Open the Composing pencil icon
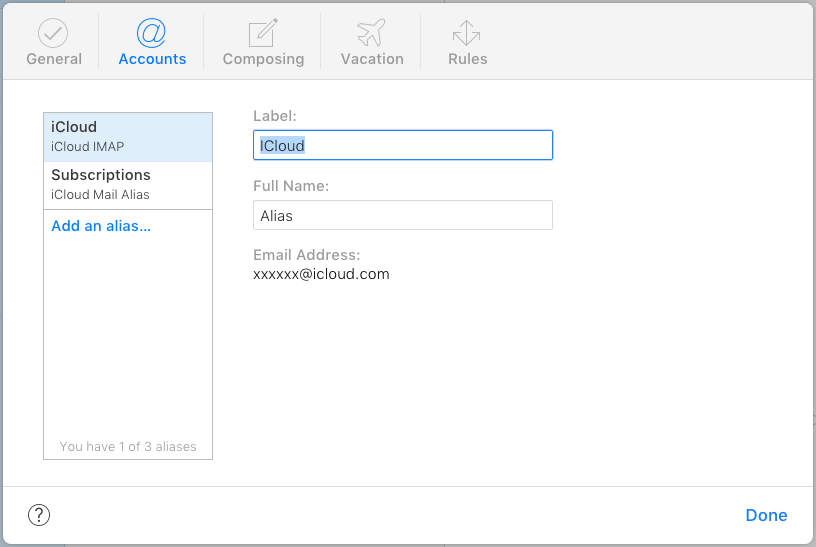The height and width of the screenshot is (547, 816). (263, 33)
